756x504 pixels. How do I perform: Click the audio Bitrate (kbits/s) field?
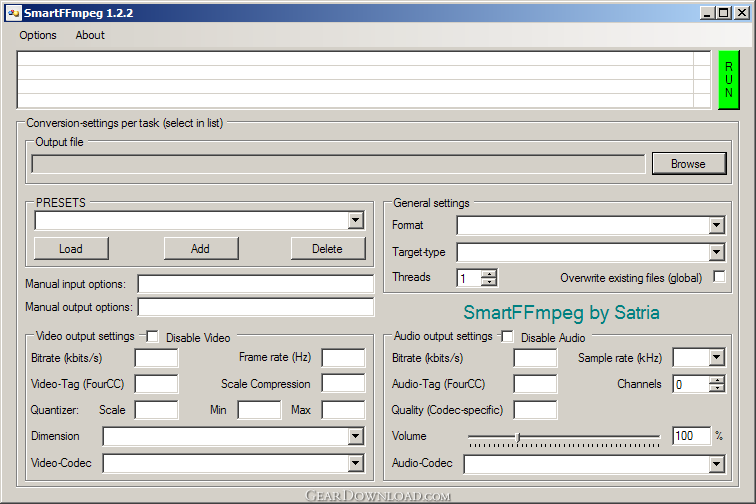535,358
